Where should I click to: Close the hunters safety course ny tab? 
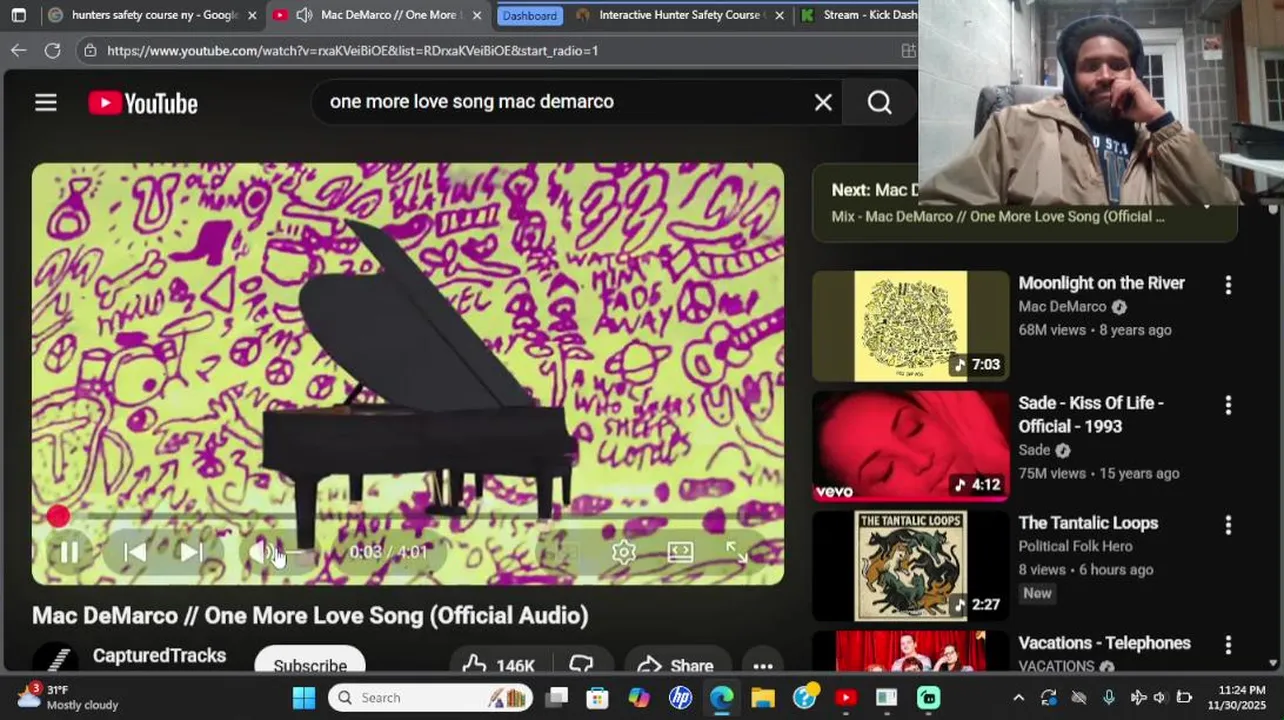[x=252, y=15]
